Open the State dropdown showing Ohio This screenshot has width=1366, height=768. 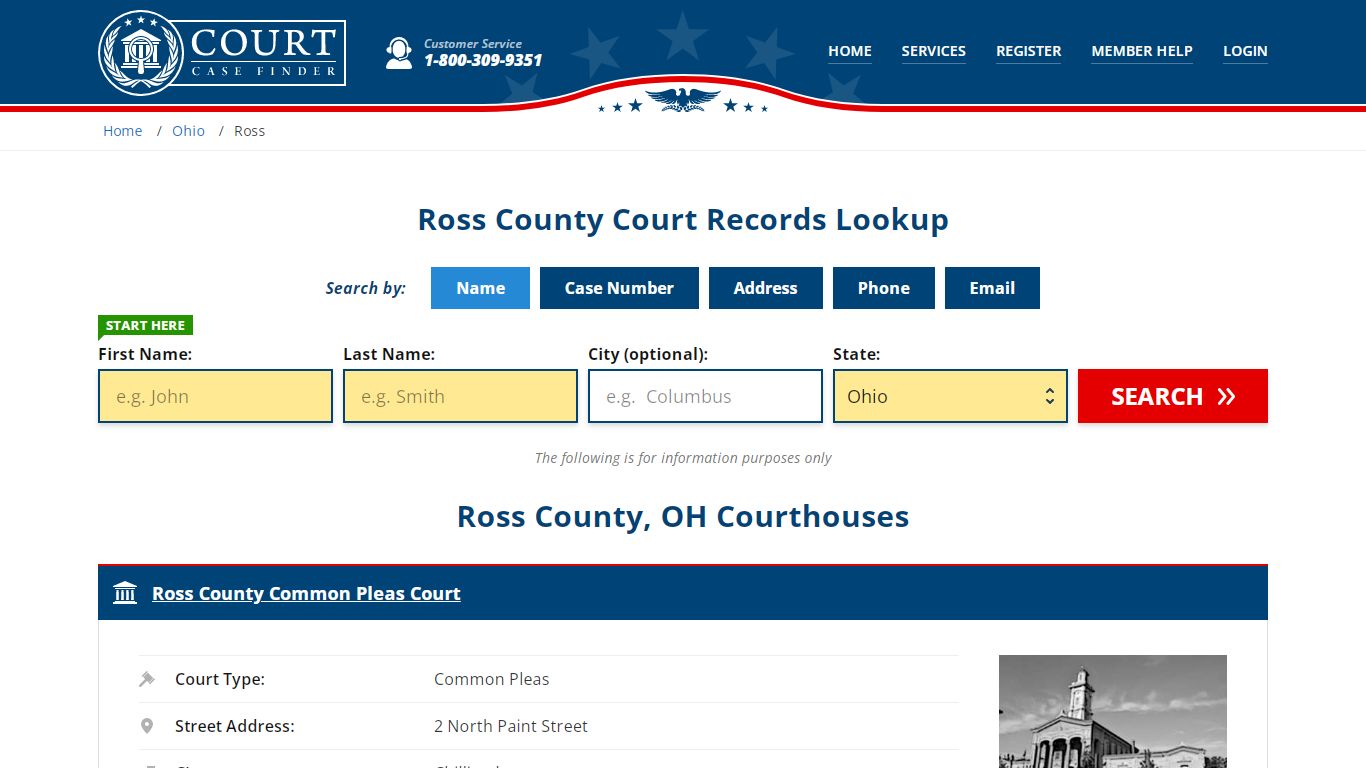point(950,396)
